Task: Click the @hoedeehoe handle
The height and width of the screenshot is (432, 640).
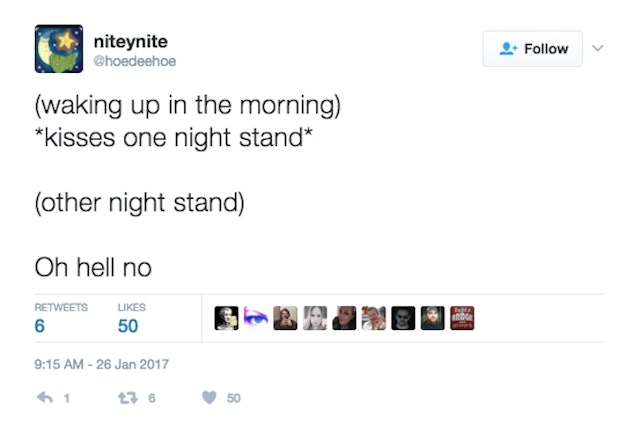Action: [134, 60]
